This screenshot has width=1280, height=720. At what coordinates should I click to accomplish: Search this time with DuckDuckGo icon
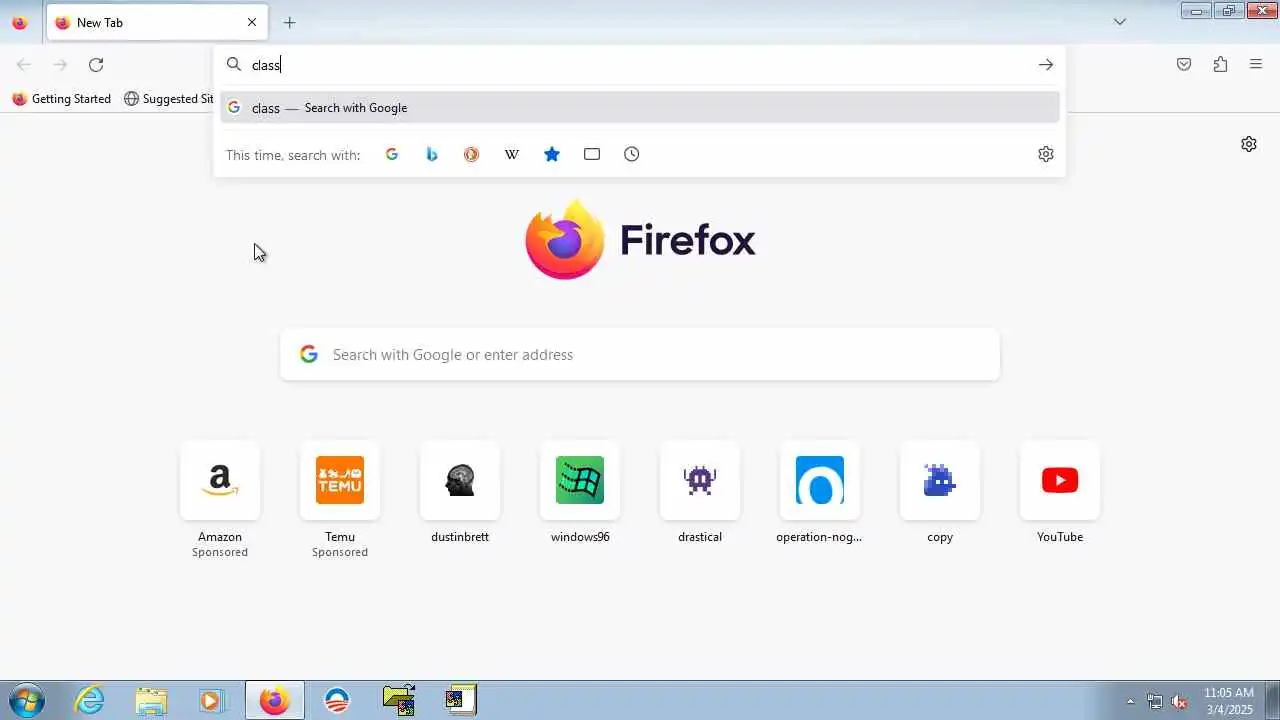tap(472, 154)
